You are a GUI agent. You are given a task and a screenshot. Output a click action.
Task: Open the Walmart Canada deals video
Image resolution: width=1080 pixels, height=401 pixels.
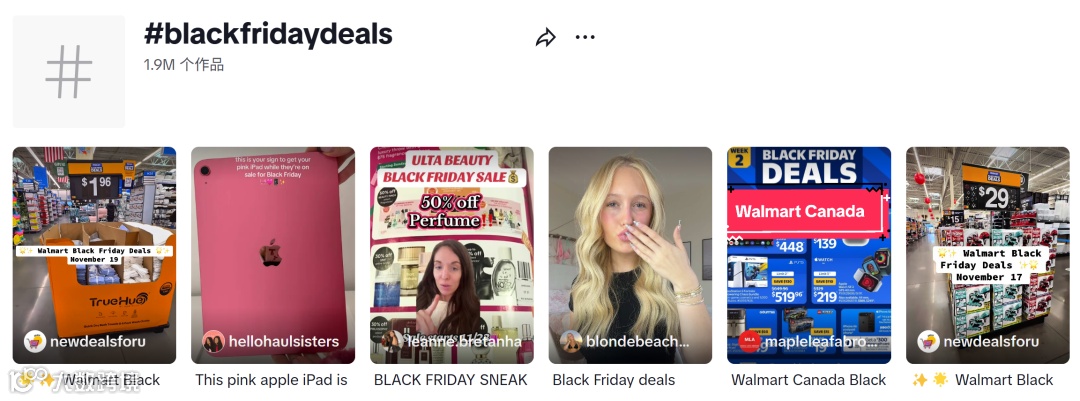pyautogui.click(x=809, y=255)
